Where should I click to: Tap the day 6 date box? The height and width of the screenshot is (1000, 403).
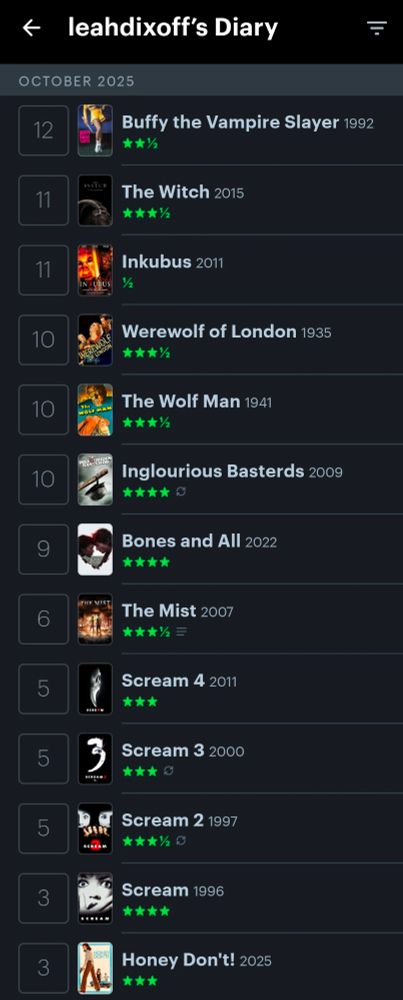(43, 619)
